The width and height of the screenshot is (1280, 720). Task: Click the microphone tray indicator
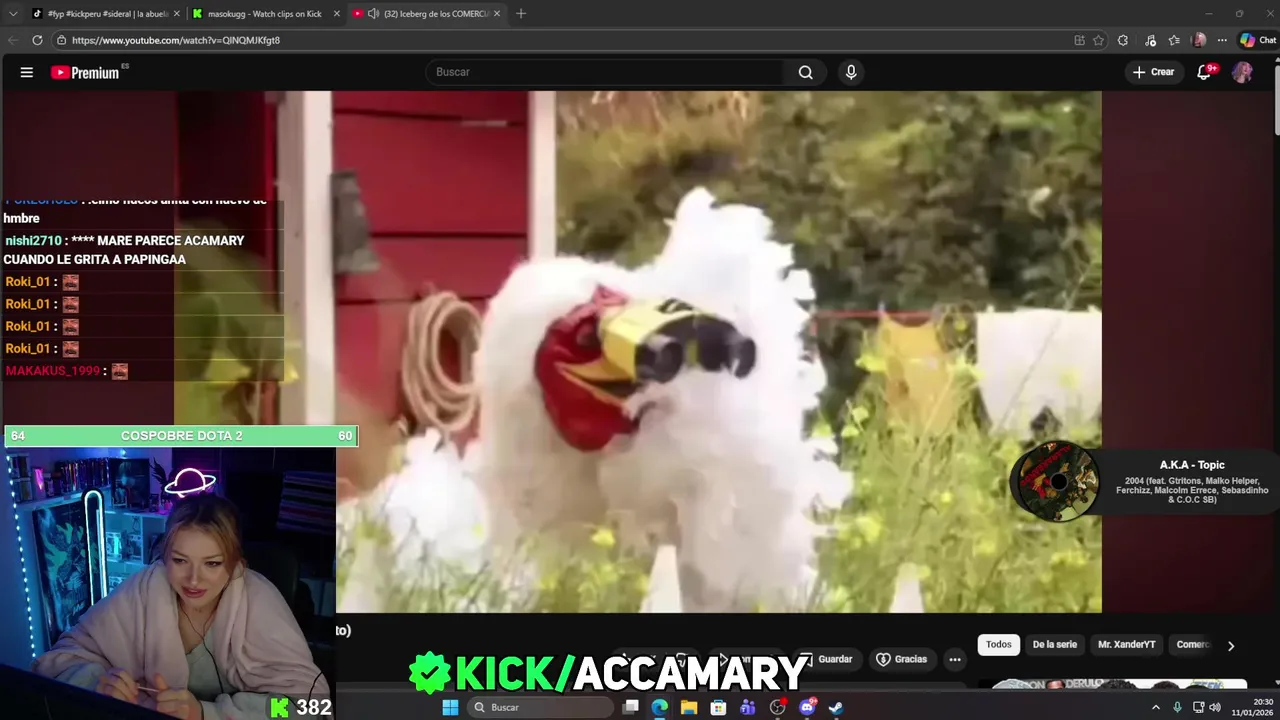1177,707
